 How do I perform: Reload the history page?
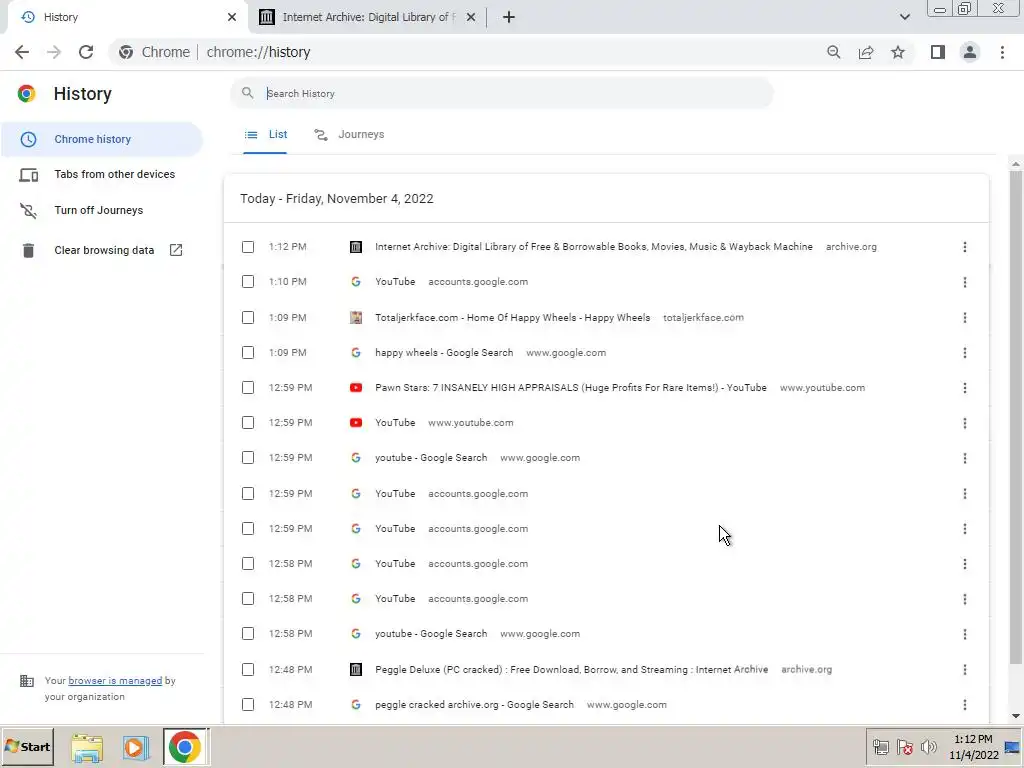[x=86, y=52]
